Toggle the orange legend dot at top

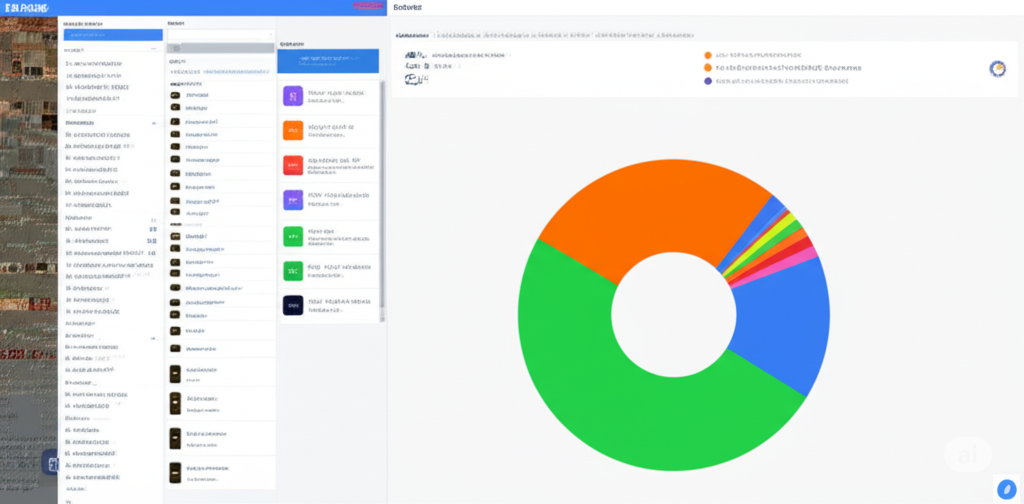tap(707, 55)
